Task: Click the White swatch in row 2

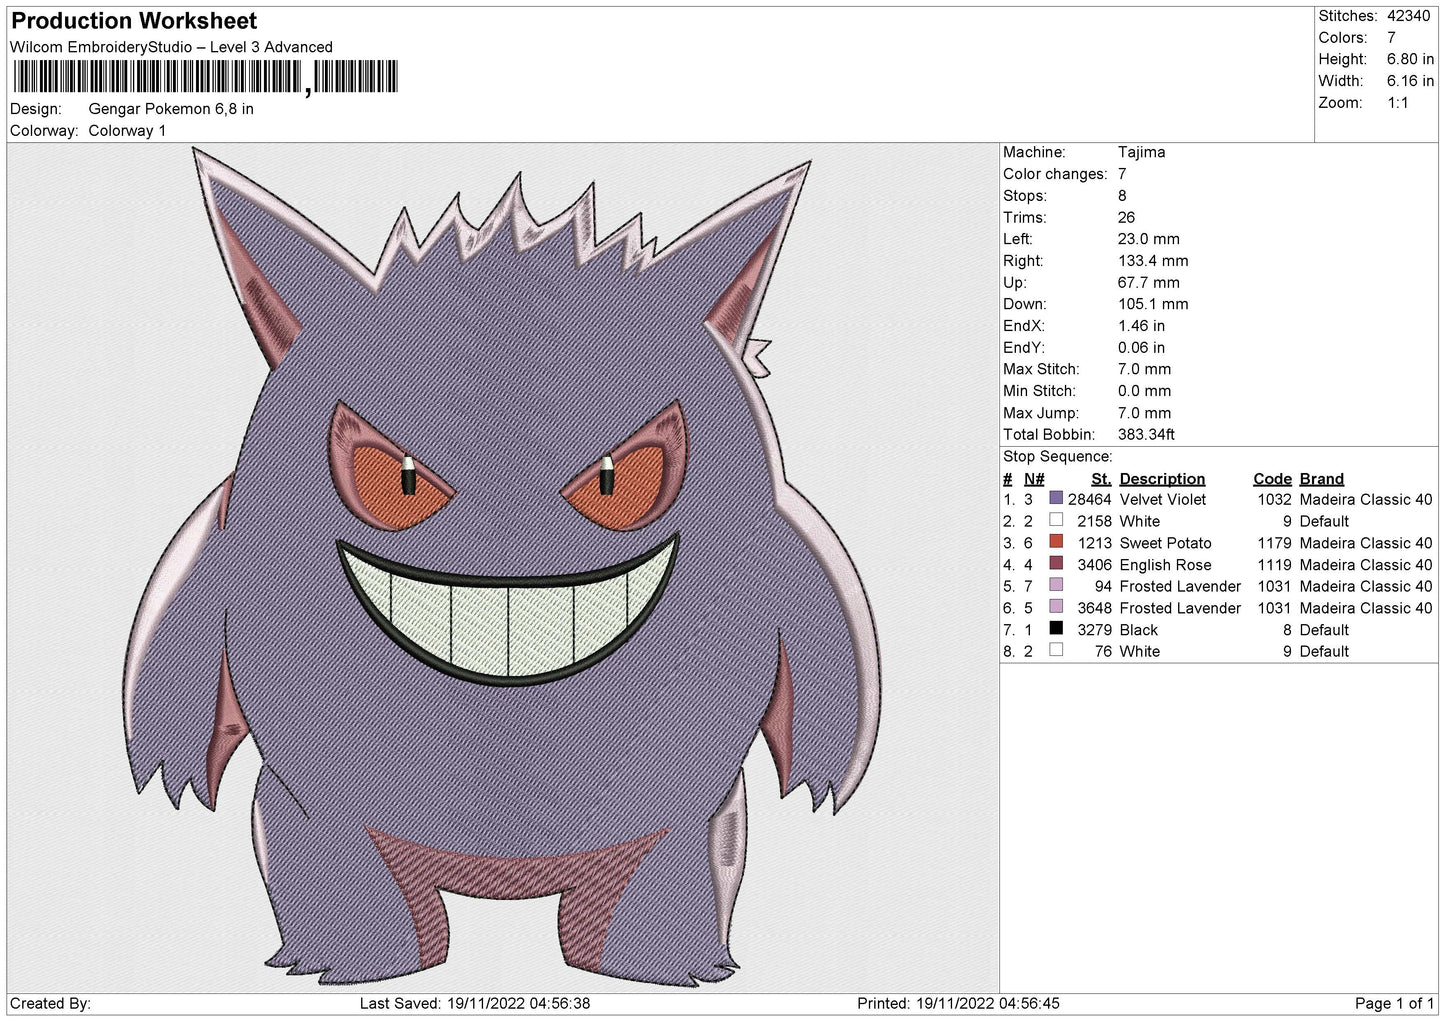Action: (1056, 521)
